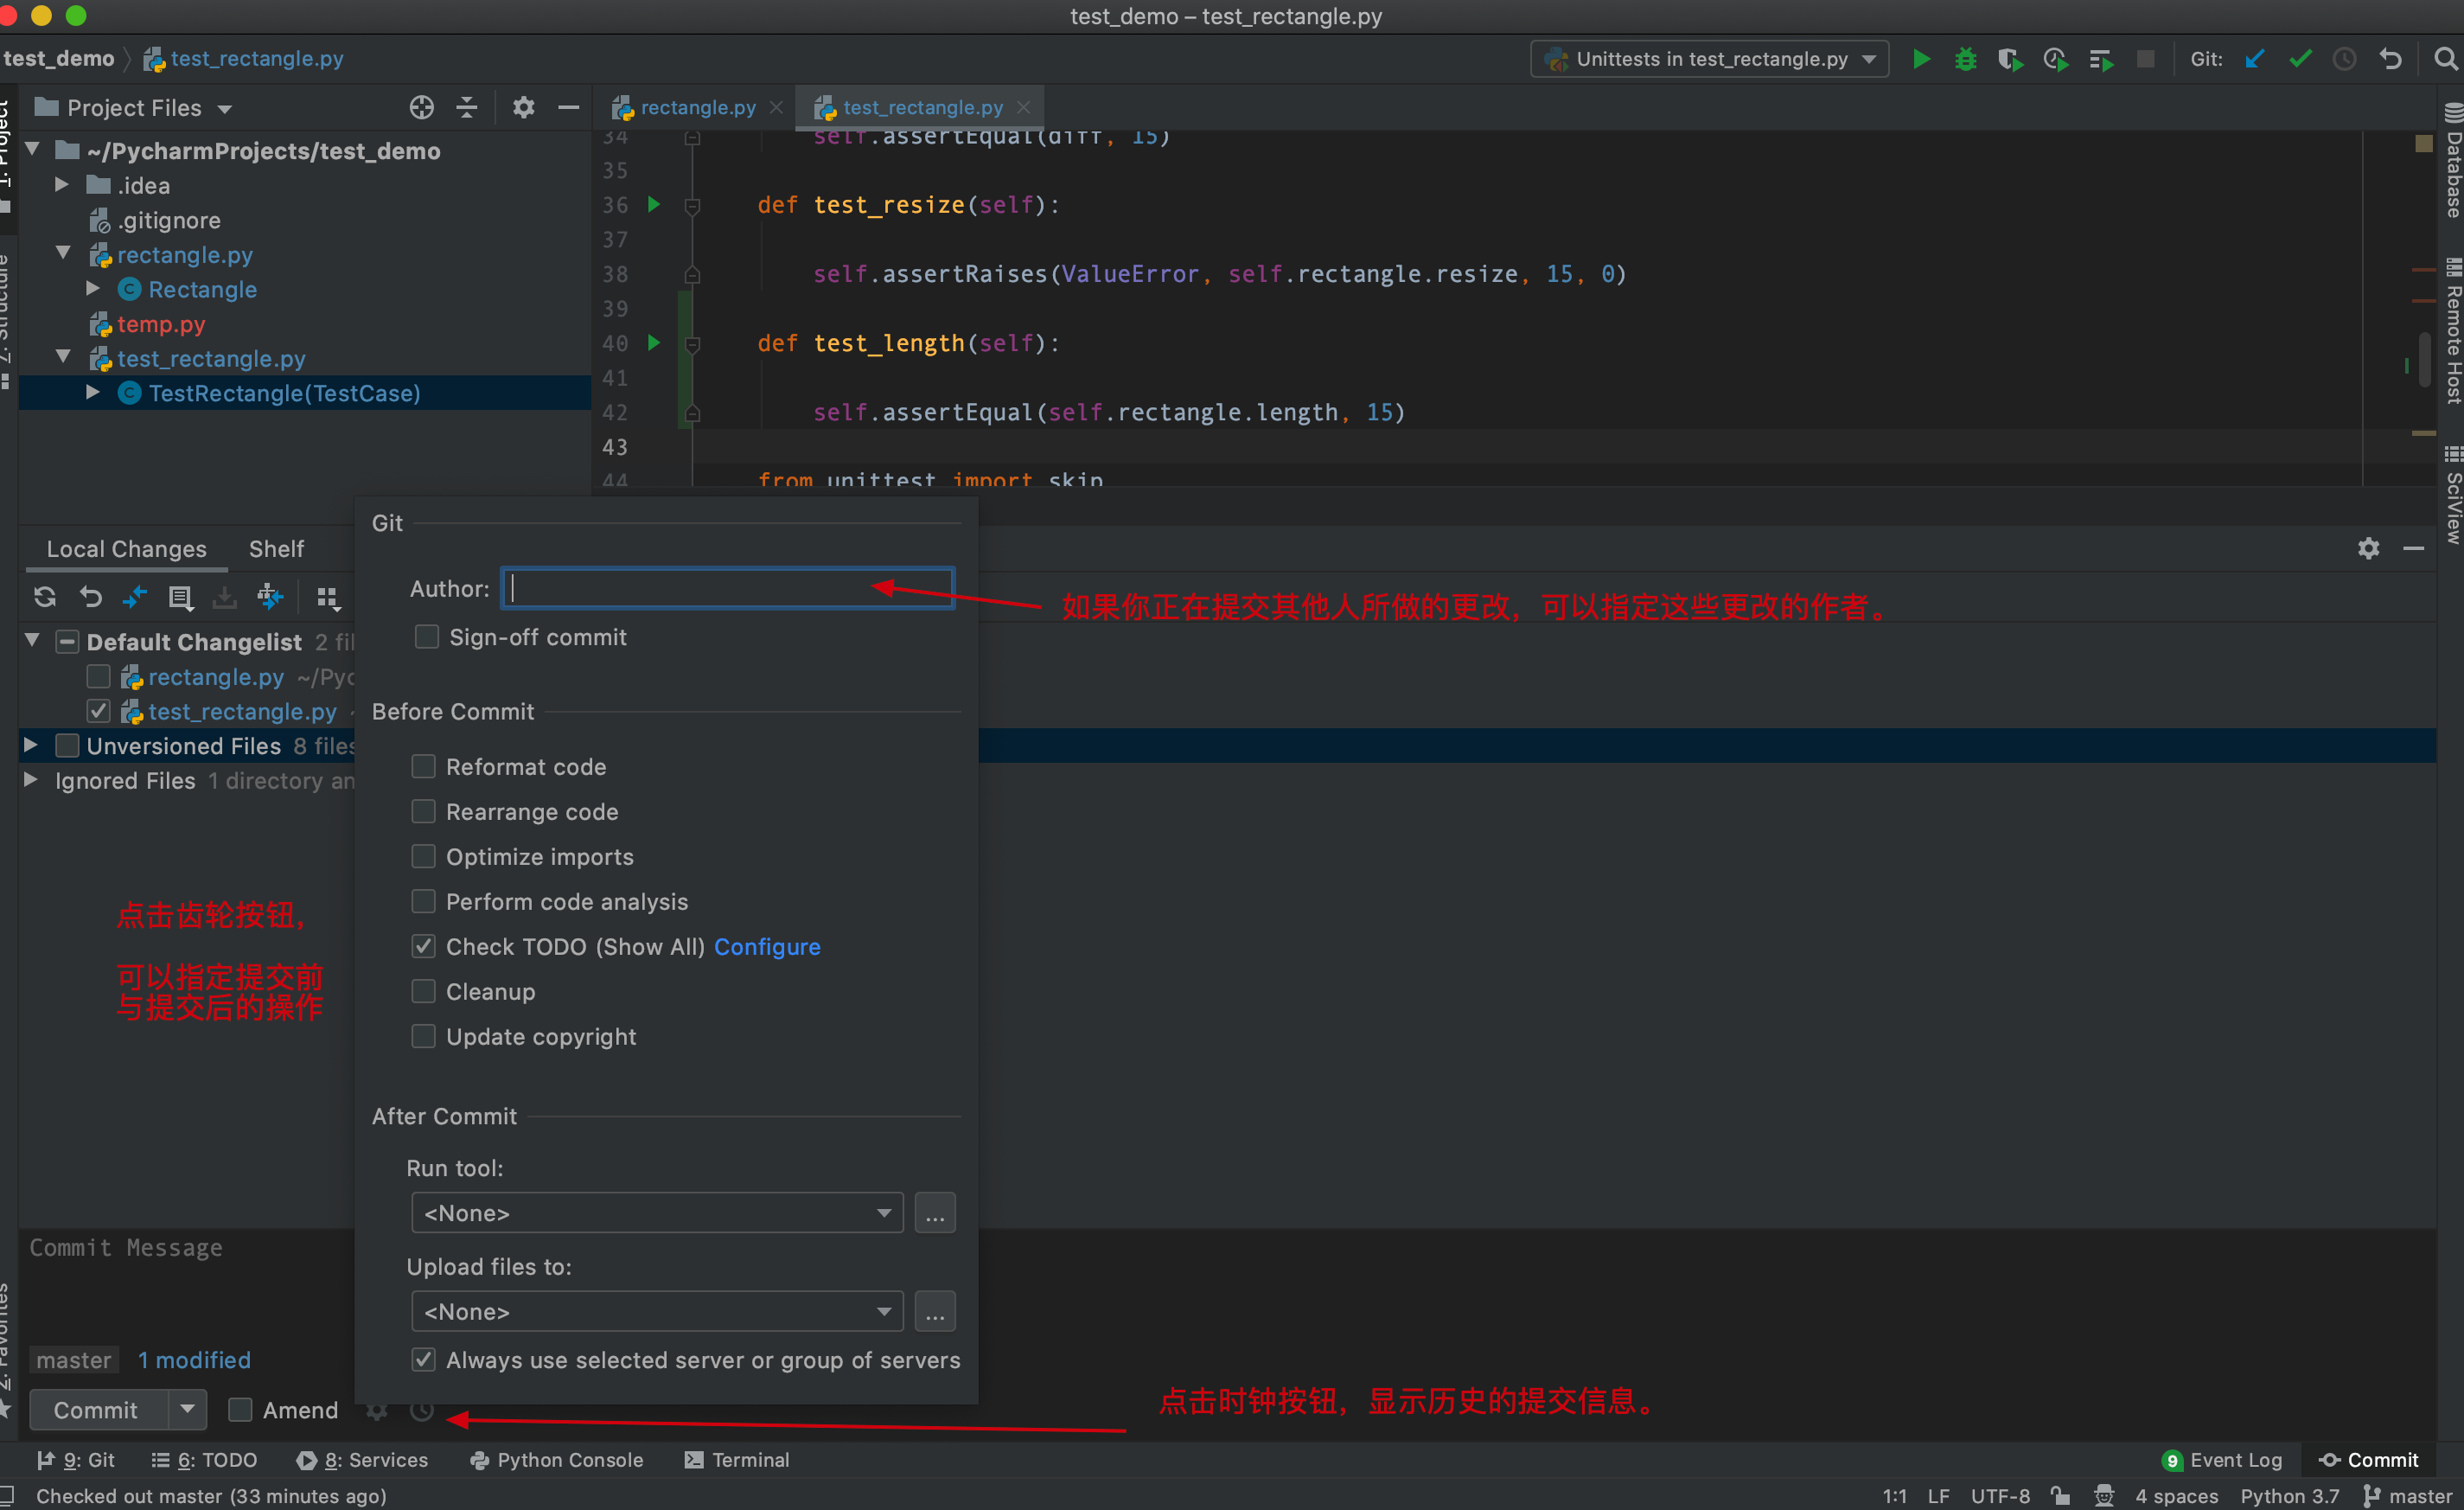The image size is (2464, 1510).
Task: Click the Git Rollback icon in the top toolbar
Action: point(2390,59)
